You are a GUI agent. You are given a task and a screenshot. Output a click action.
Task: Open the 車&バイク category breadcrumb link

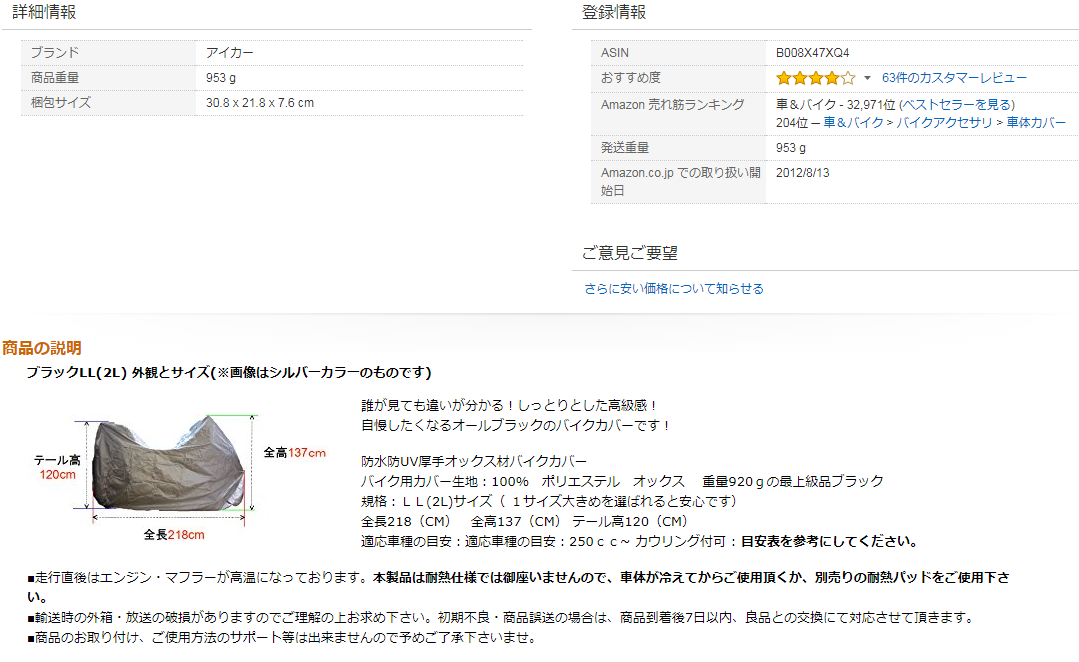click(x=855, y=122)
